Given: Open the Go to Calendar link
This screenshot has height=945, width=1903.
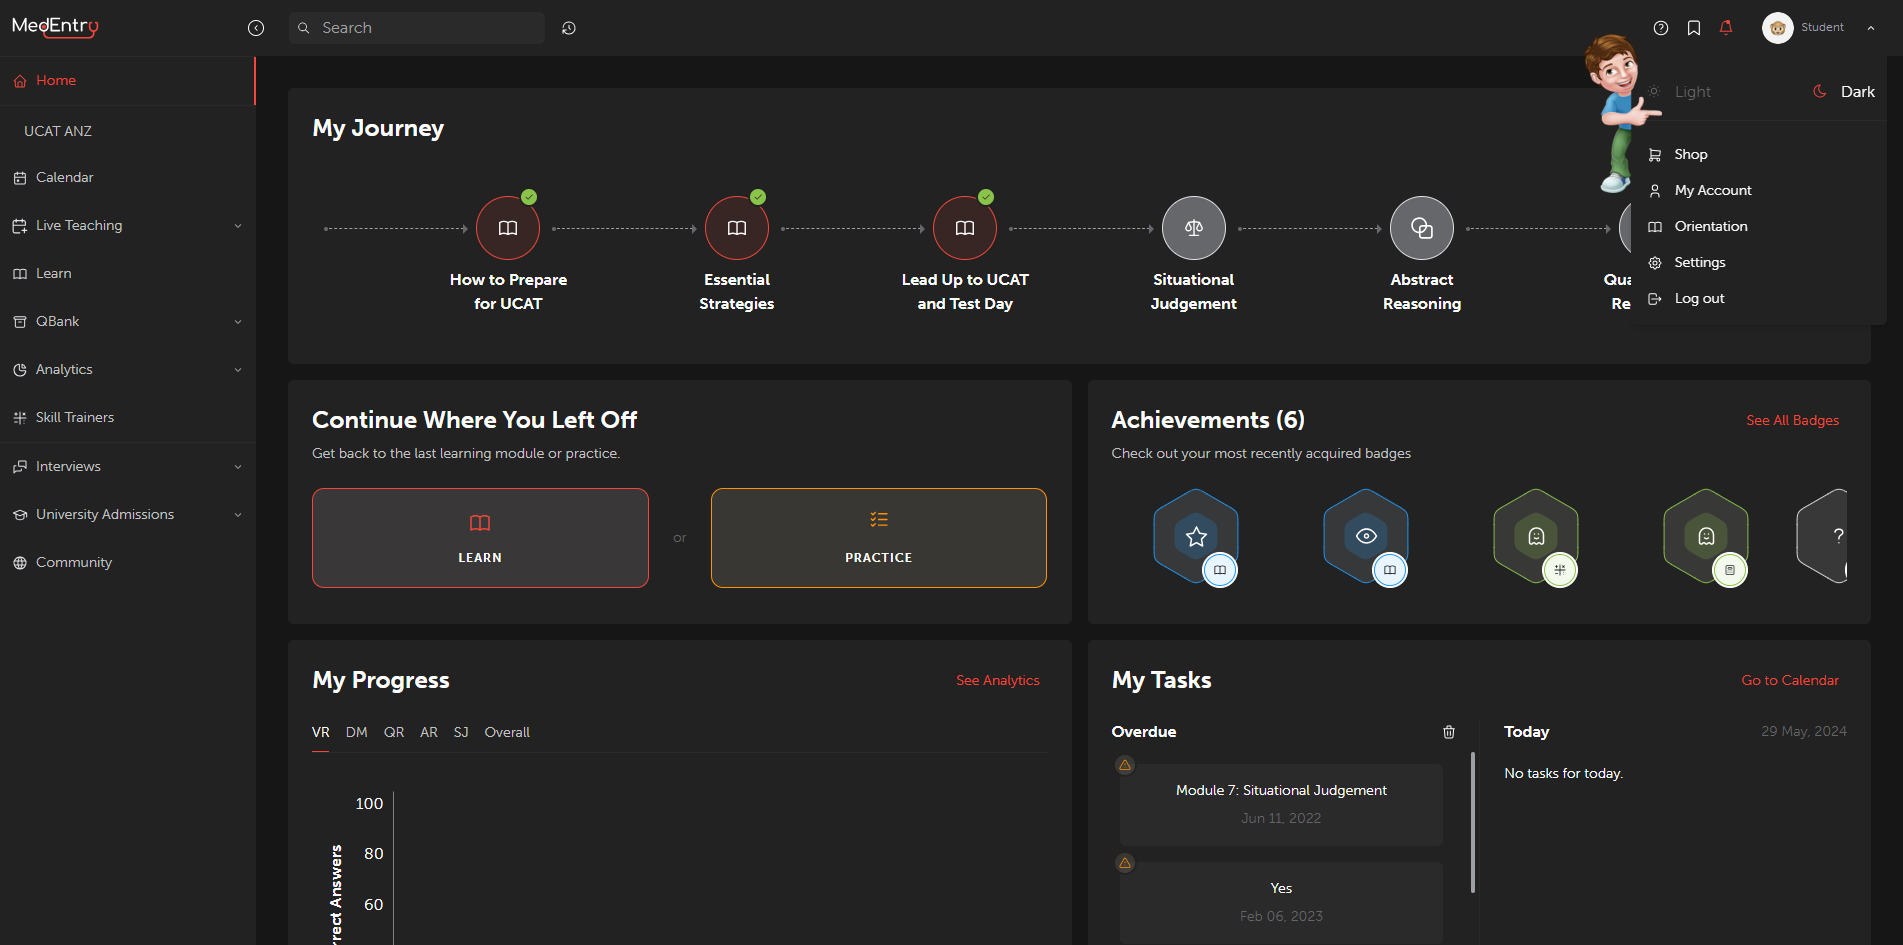Looking at the screenshot, I should click(x=1790, y=681).
